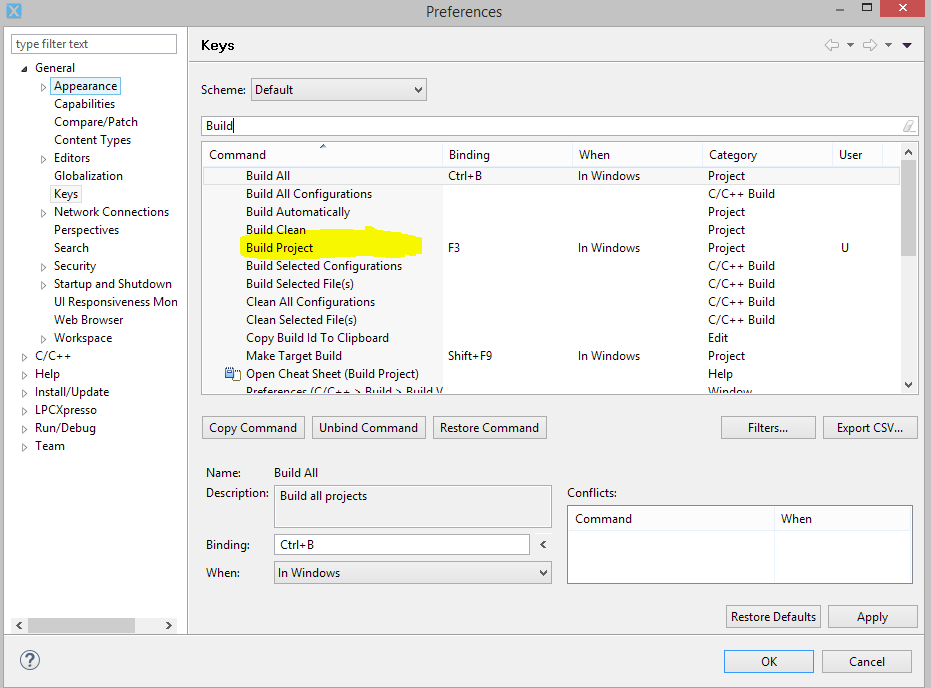Screen dimensions: 931x688
Task: Click the Export CSV... button
Action: [870, 427]
